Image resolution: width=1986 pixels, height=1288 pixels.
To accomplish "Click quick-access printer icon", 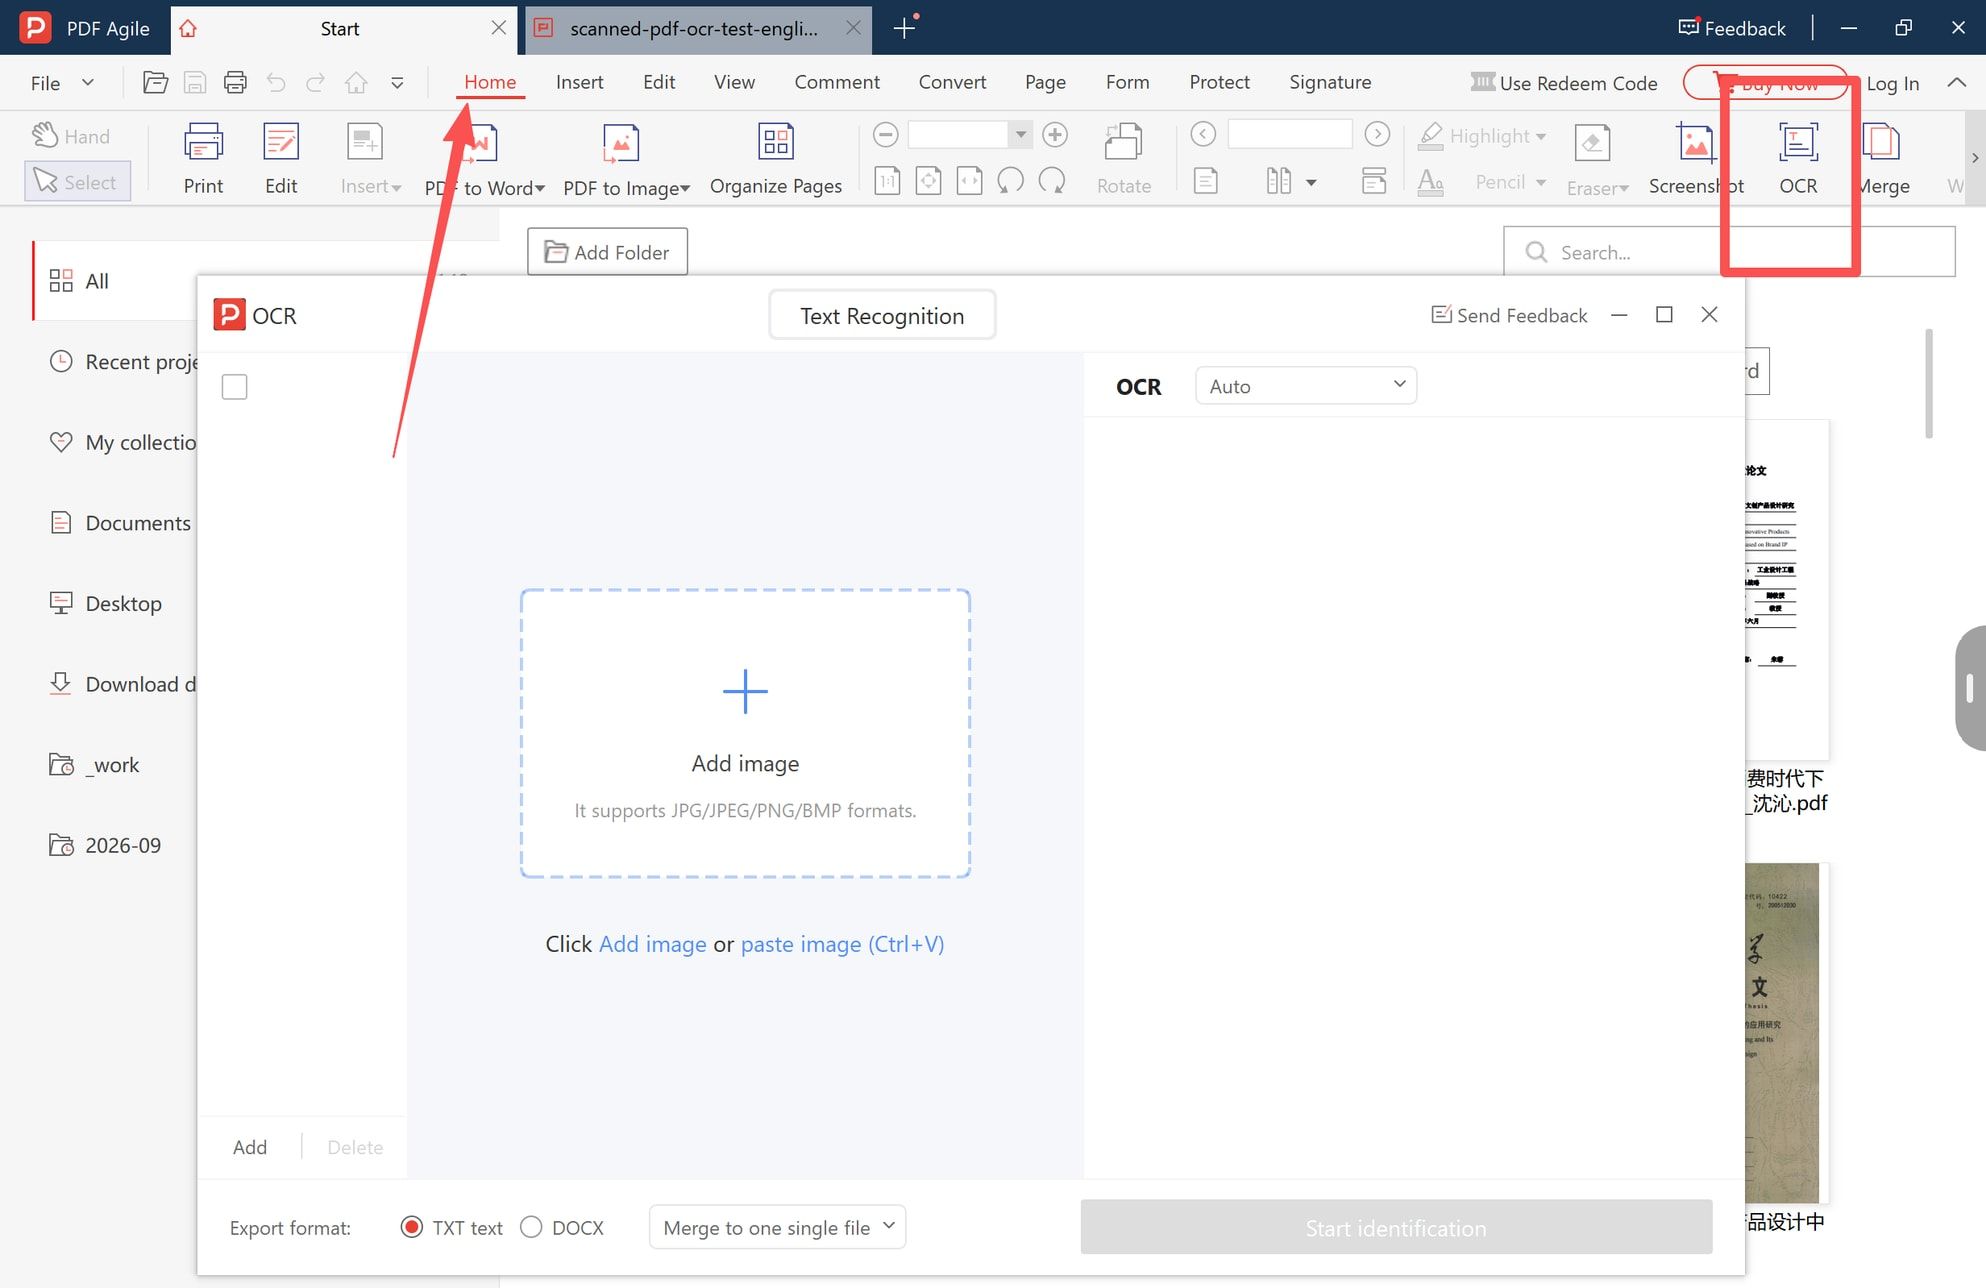I will [x=235, y=83].
